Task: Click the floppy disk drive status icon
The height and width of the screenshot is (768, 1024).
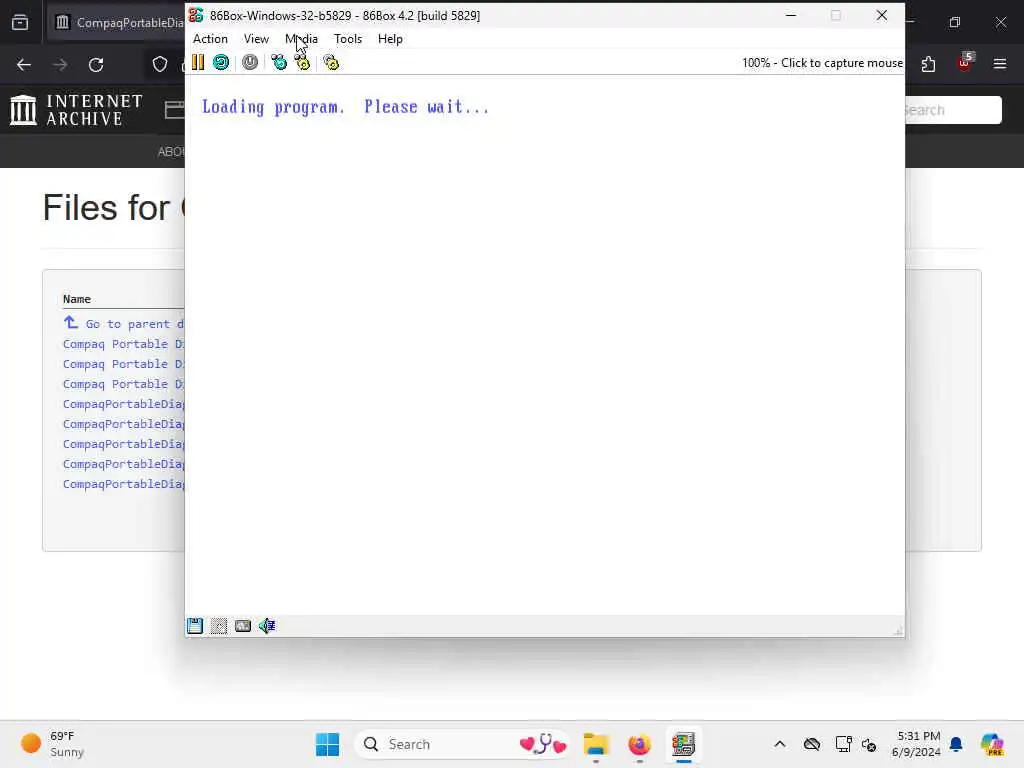Action: 195,626
